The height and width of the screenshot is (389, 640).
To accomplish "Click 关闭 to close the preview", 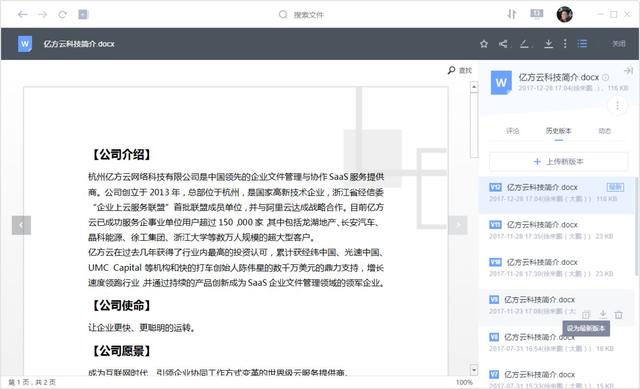I will click(x=618, y=44).
